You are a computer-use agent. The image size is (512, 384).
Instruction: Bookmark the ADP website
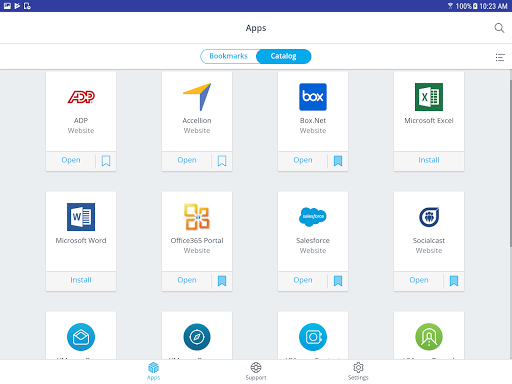(106, 161)
